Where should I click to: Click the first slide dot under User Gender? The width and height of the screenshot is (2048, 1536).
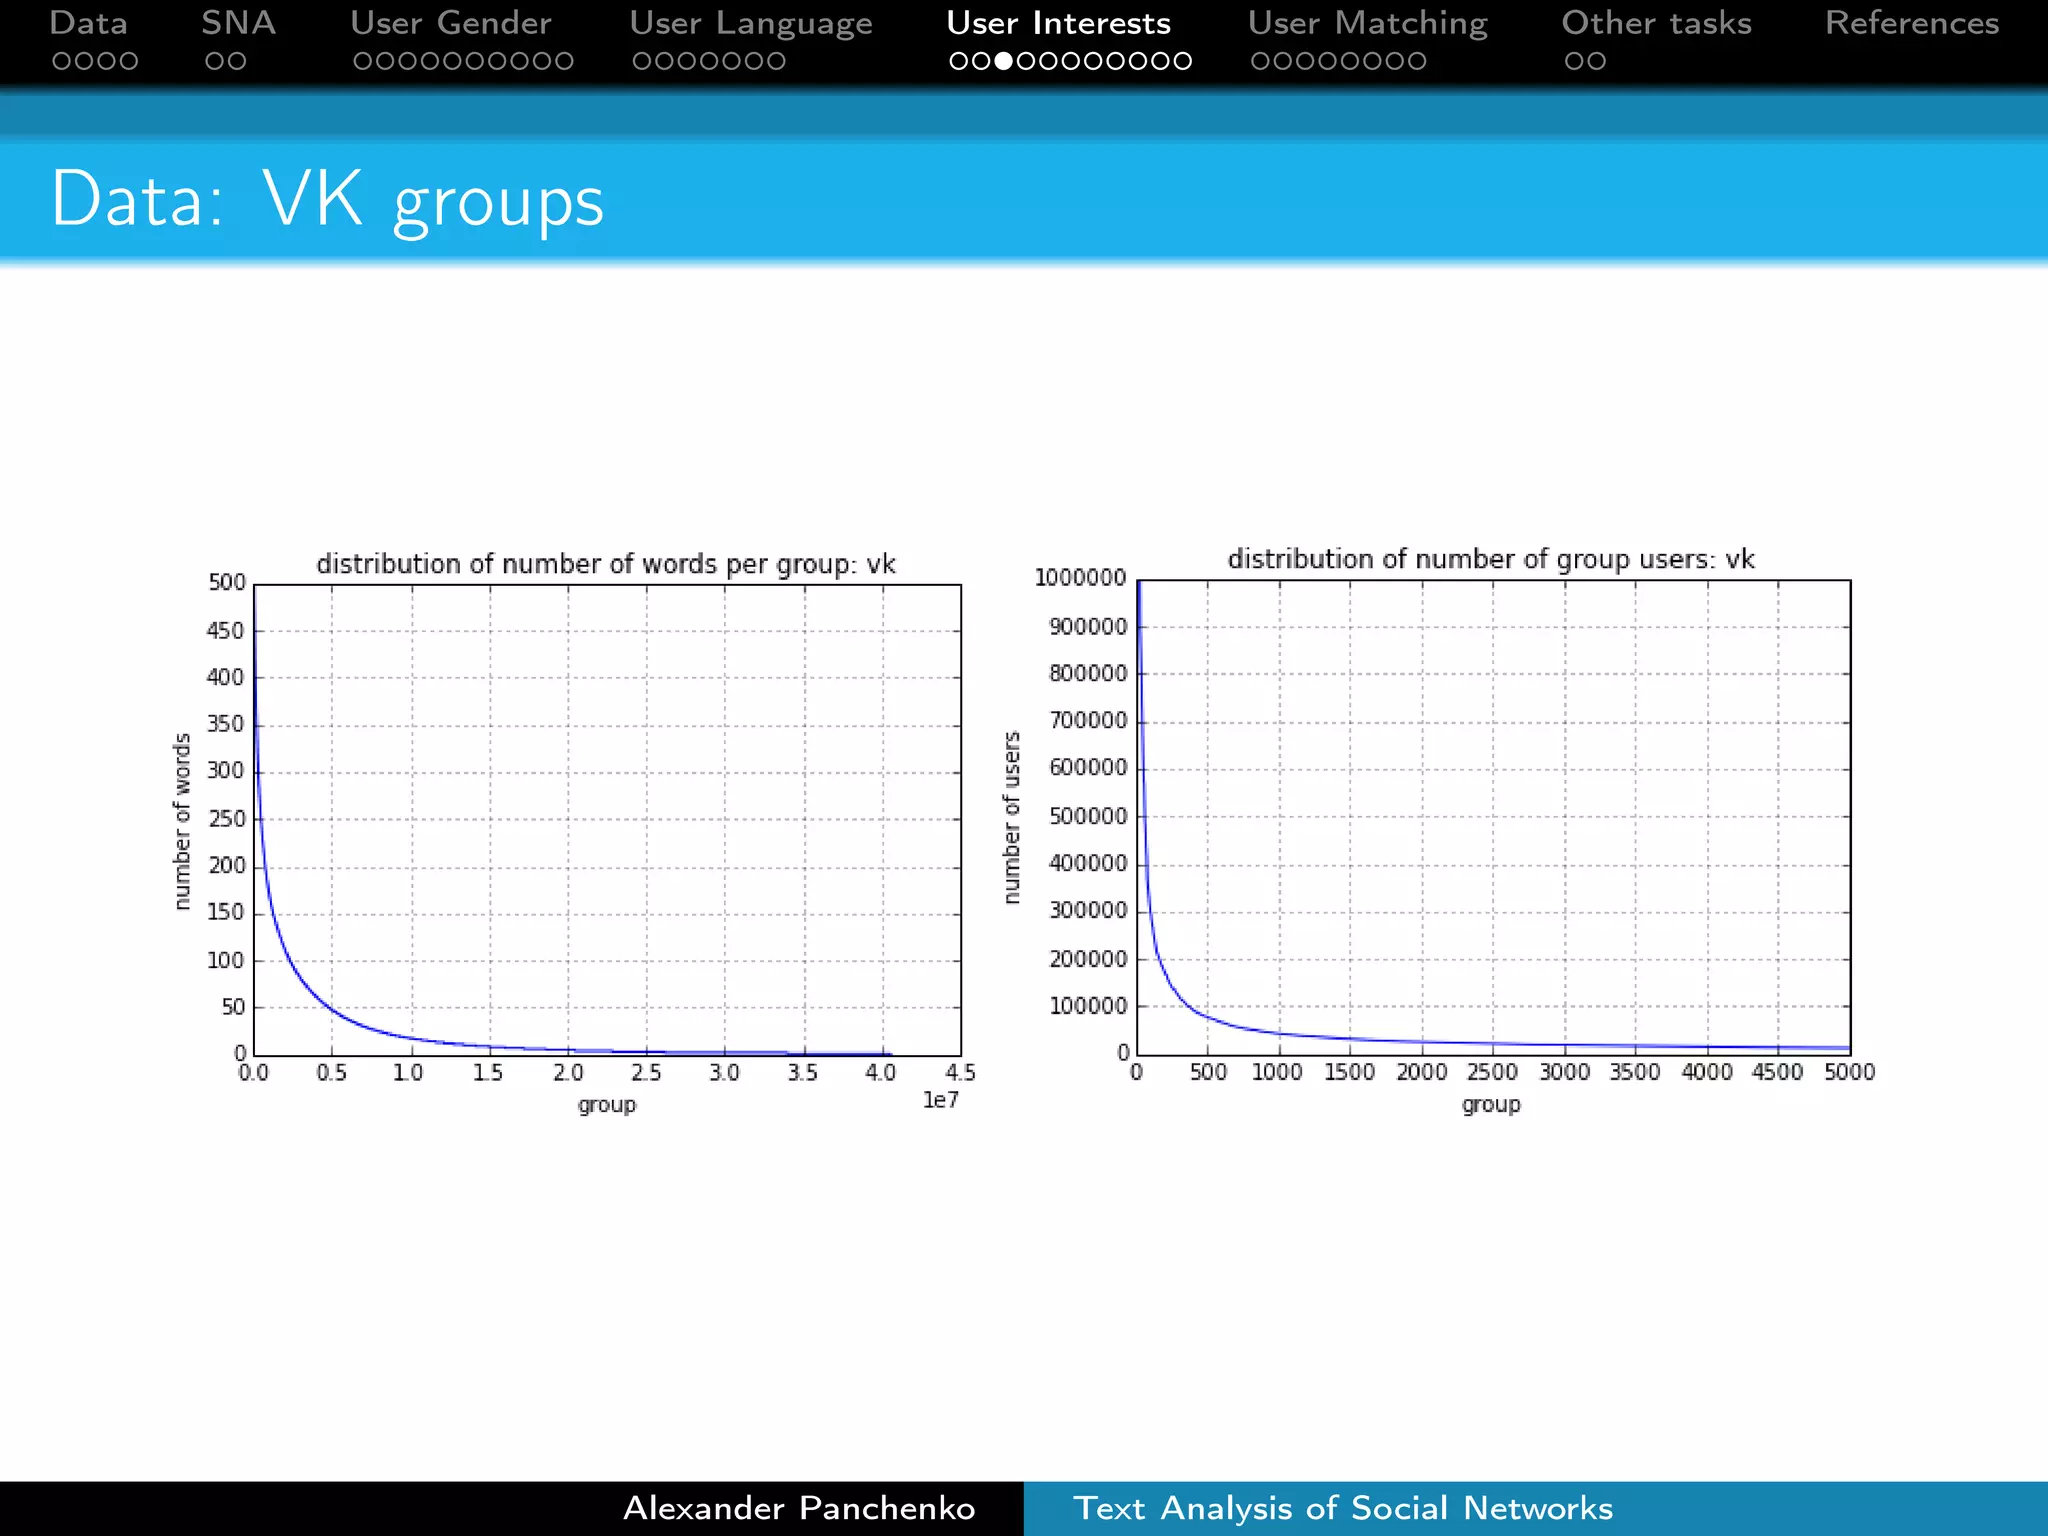pos(363,61)
